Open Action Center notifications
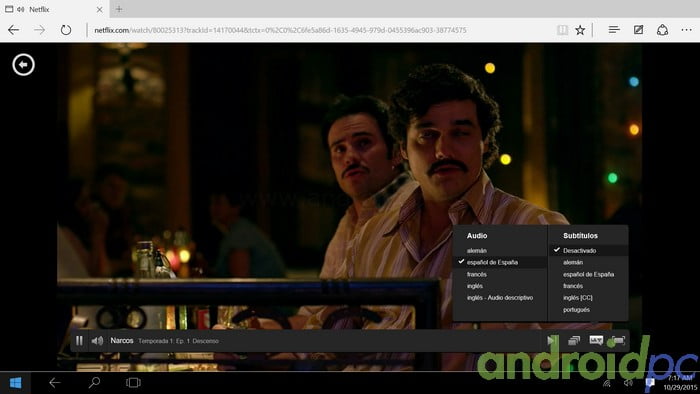Screen dimensions: 700x394 tap(650, 383)
